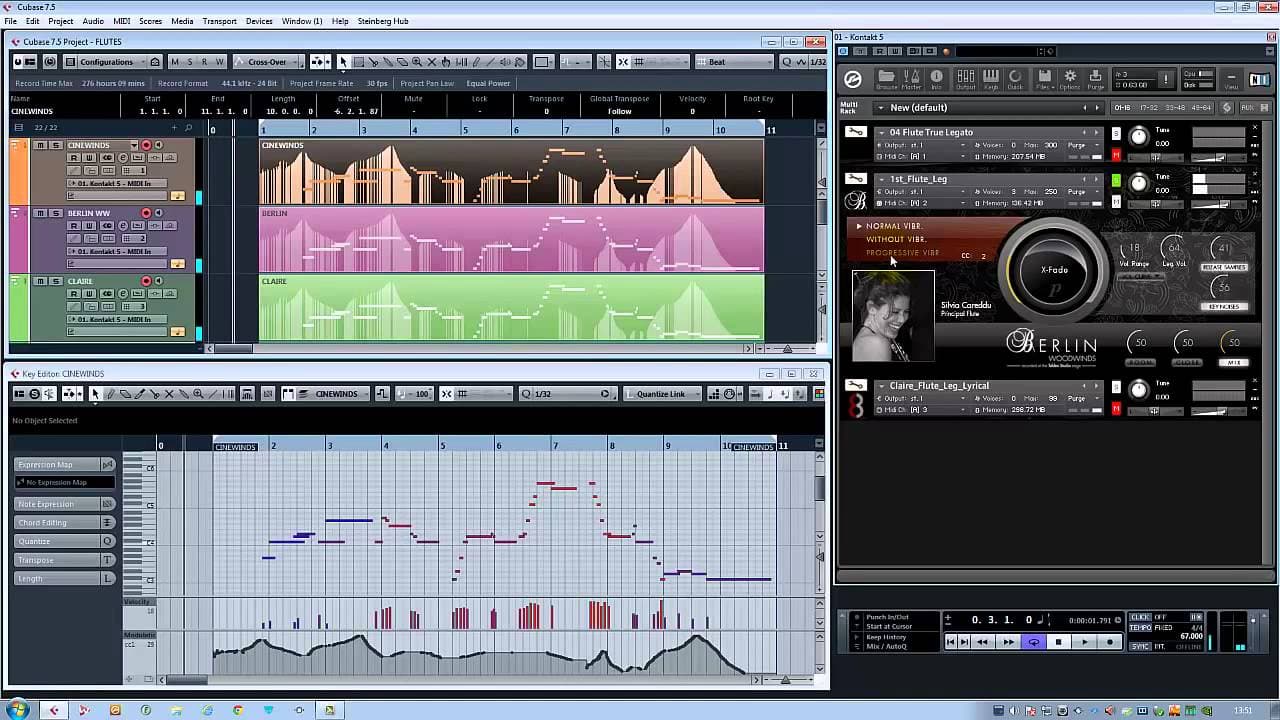The image size is (1280, 720).
Task: Open the Kontakt Master panel
Action: tap(911, 78)
